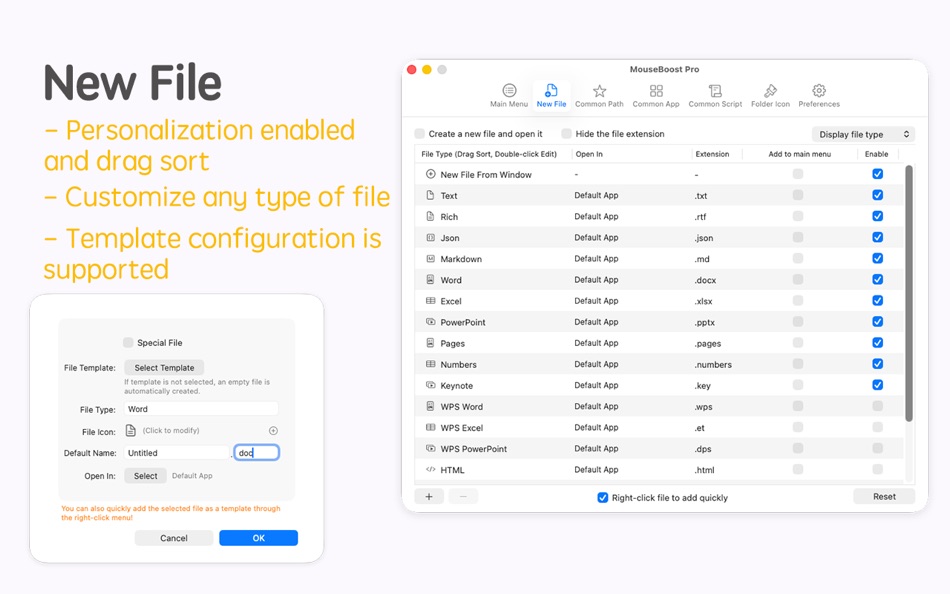
Task: Enable Create a new file and open it
Action: click(418, 133)
